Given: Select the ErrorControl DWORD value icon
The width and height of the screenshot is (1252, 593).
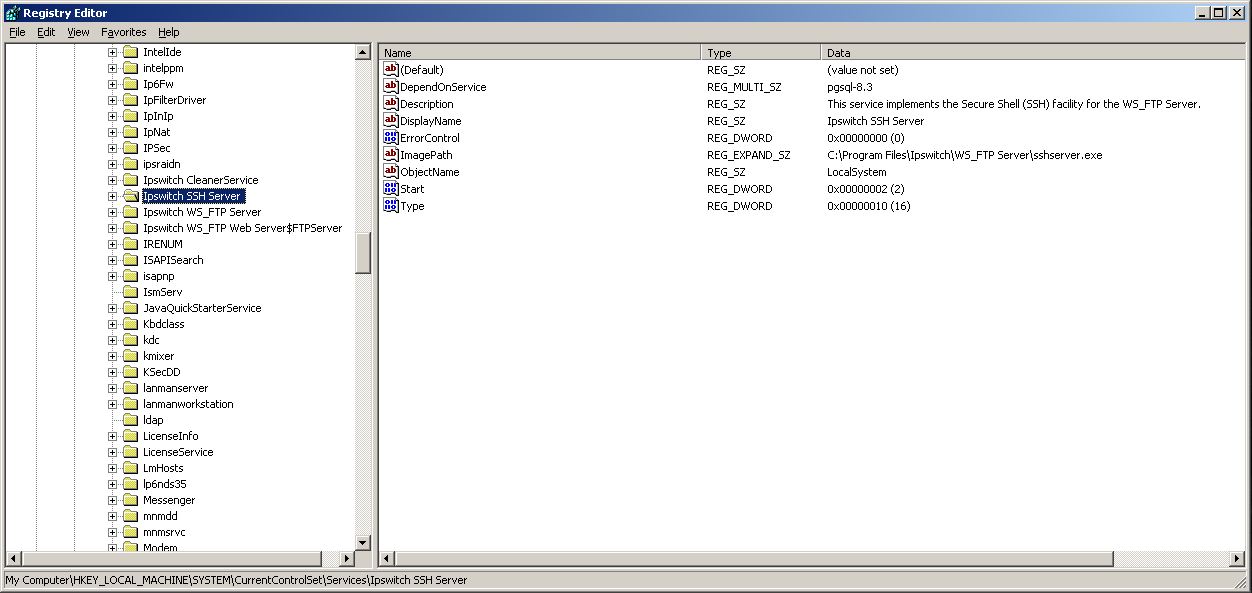Looking at the screenshot, I should [391, 137].
